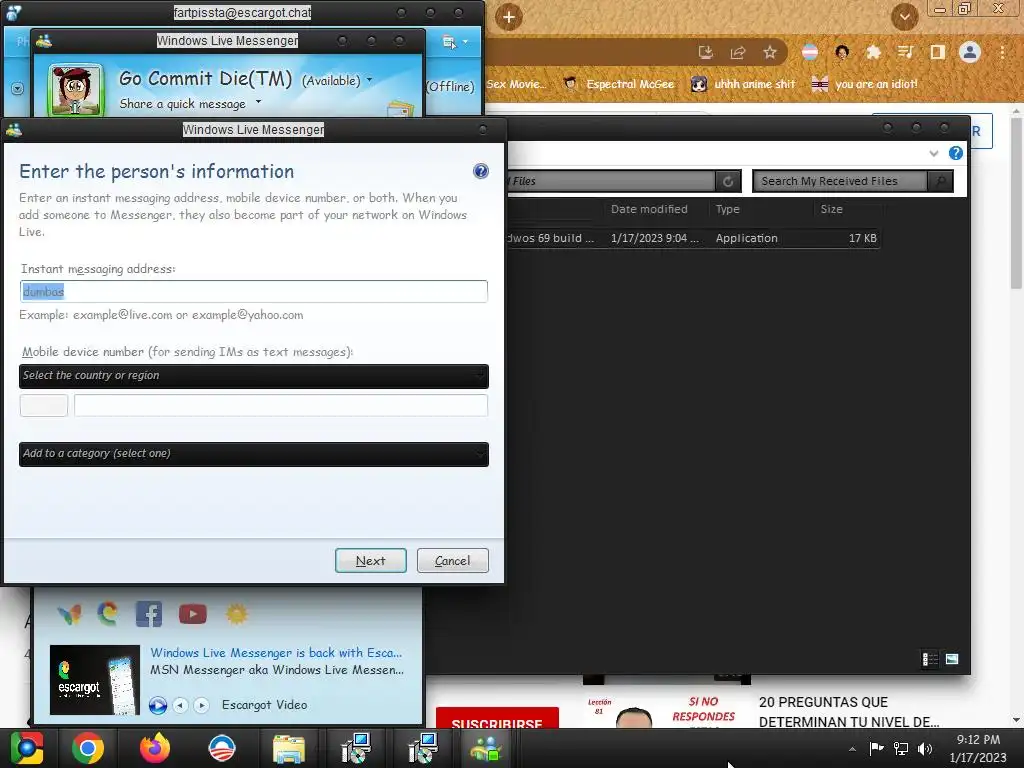The width and height of the screenshot is (1024, 768).
Task: Click Windows Live Messenger taskbar icon
Action: (486, 748)
